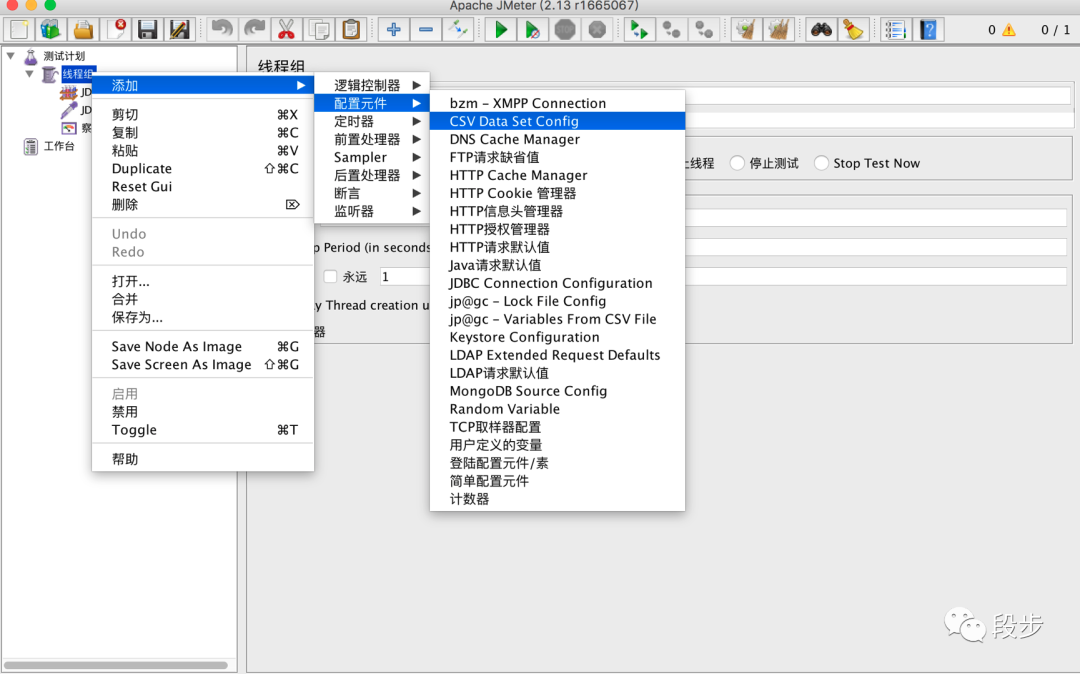Screen dimensions: 1080x674
Task: Choose JDBC Connection Configuration menu item
Action: pos(557,283)
